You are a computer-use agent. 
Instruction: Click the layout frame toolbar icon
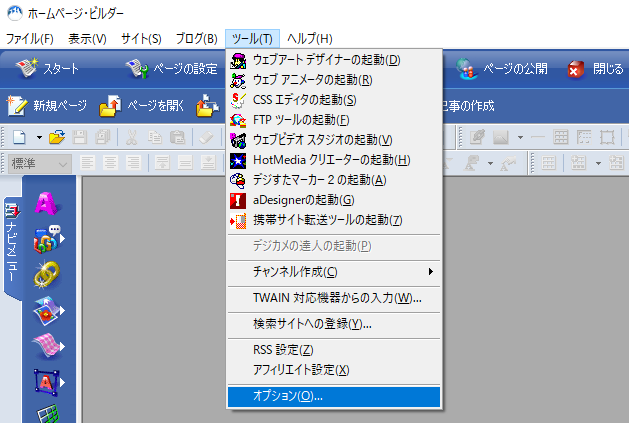pyautogui.click(x=607, y=137)
